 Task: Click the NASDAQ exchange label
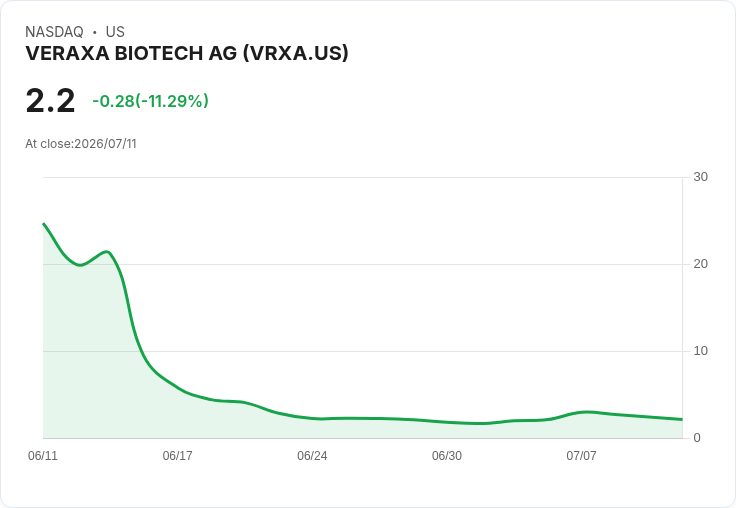[x=54, y=32]
